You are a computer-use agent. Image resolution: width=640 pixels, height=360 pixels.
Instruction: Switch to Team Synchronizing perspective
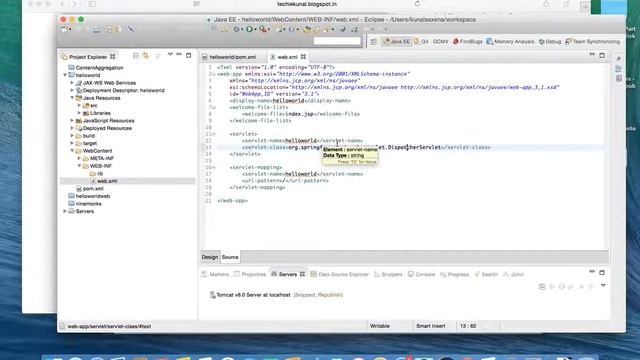pyautogui.click(x=593, y=42)
